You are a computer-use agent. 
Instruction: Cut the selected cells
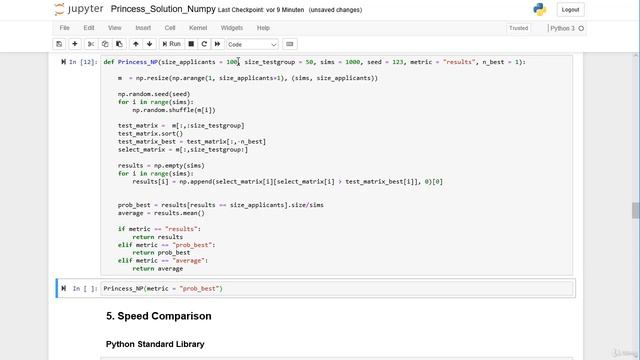pyautogui.click(x=91, y=44)
